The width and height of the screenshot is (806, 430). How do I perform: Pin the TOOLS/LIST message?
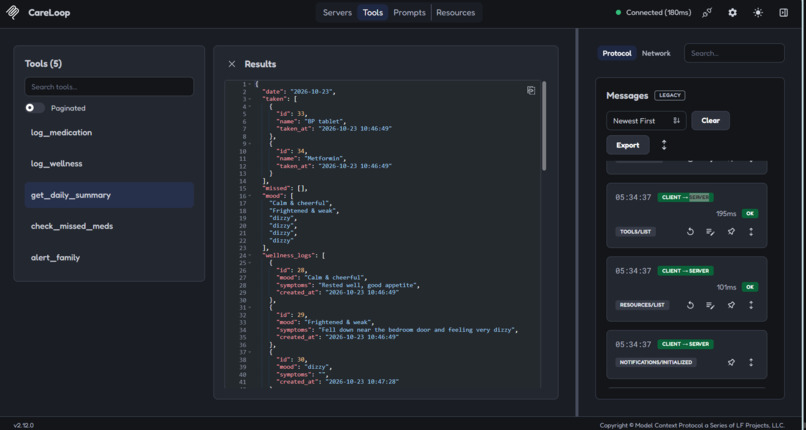(x=731, y=232)
